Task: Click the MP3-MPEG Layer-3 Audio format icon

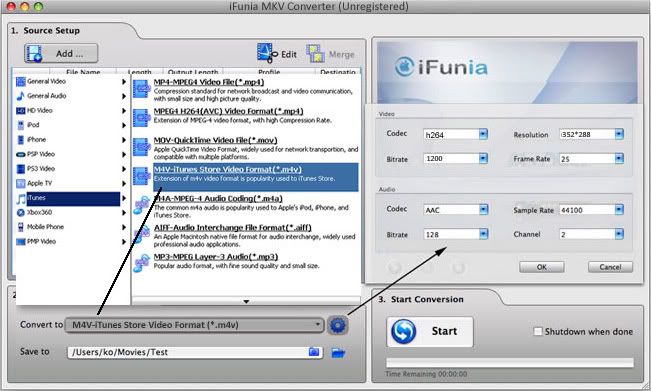Action: 142,263
